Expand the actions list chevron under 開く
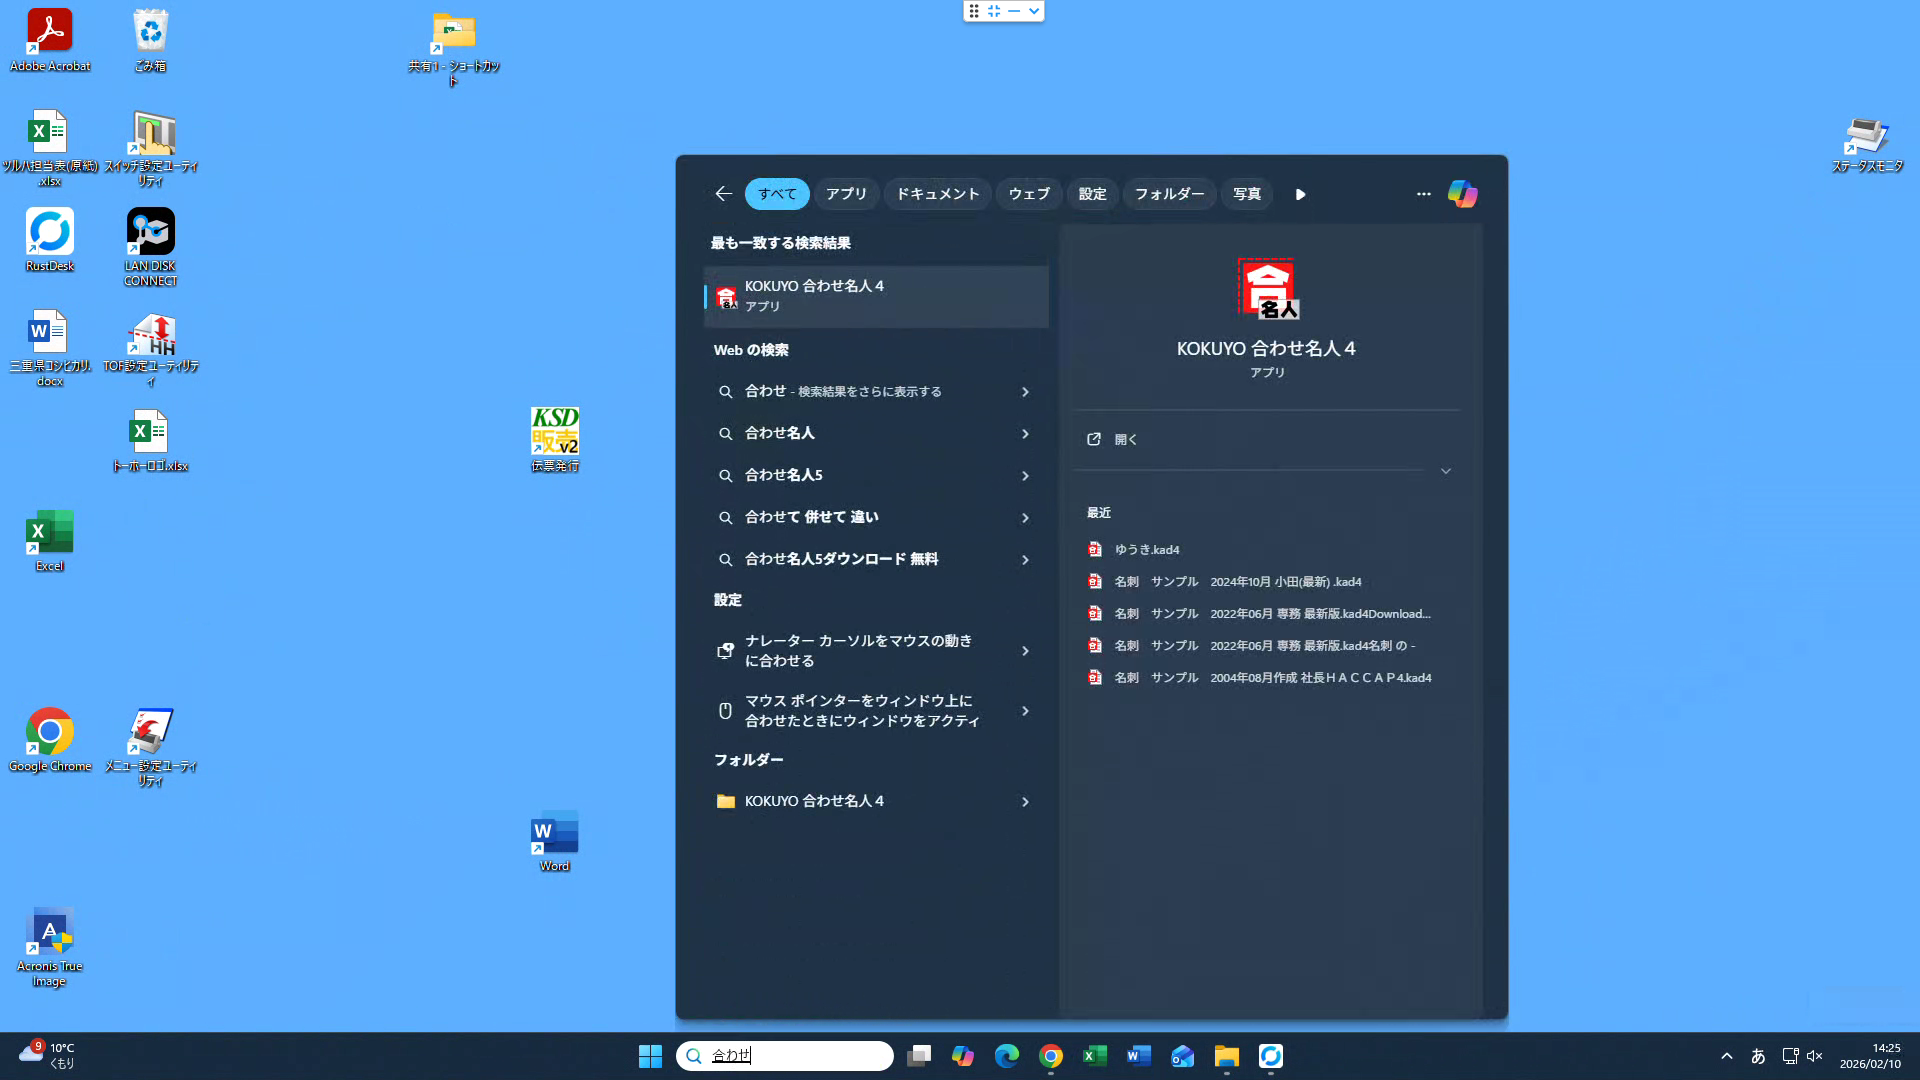1920x1080 pixels. [1445, 471]
